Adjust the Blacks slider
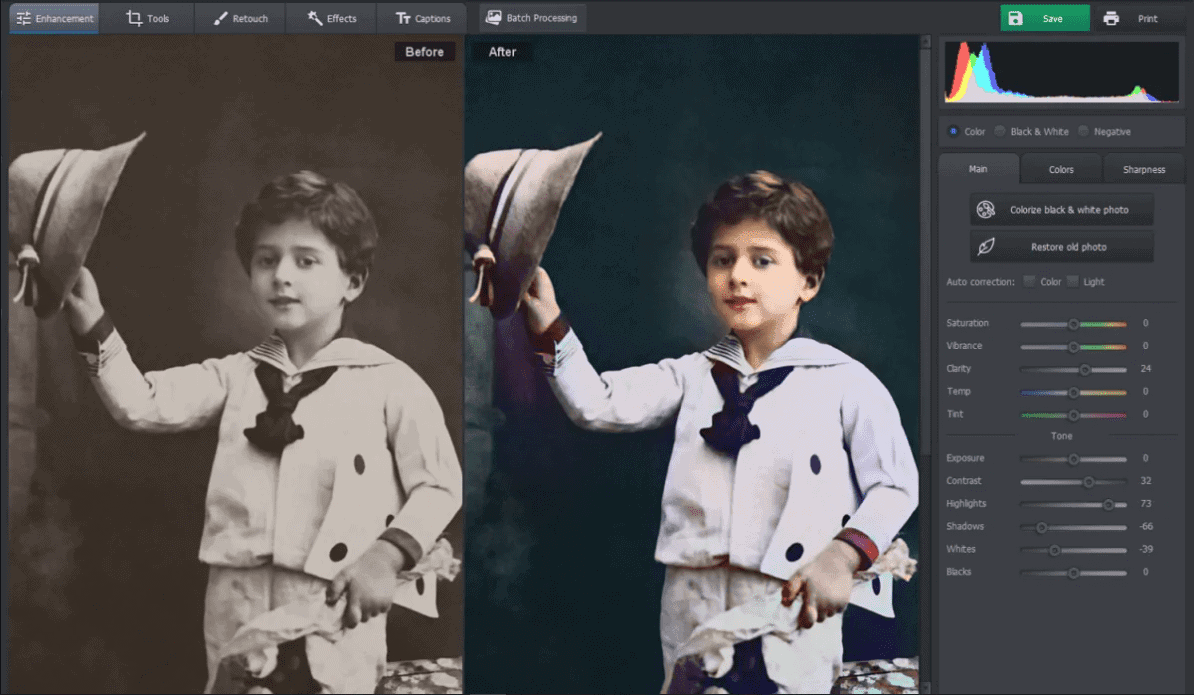This screenshot has width=1194, height=695. (1073, 573)
